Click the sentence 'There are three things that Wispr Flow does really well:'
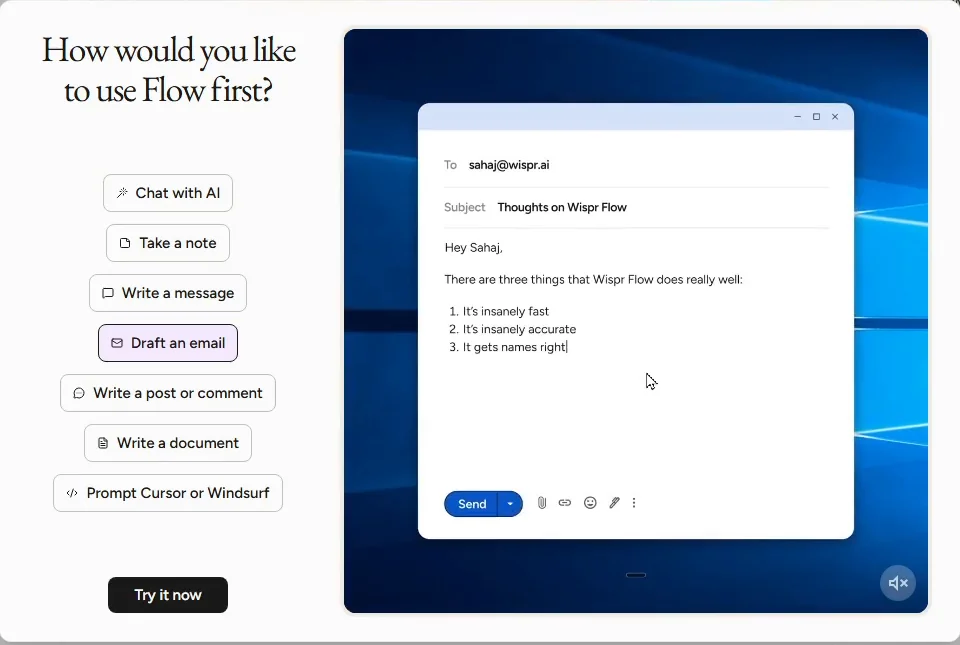This screenshot has width=960, height=645. tap(593, 280)
